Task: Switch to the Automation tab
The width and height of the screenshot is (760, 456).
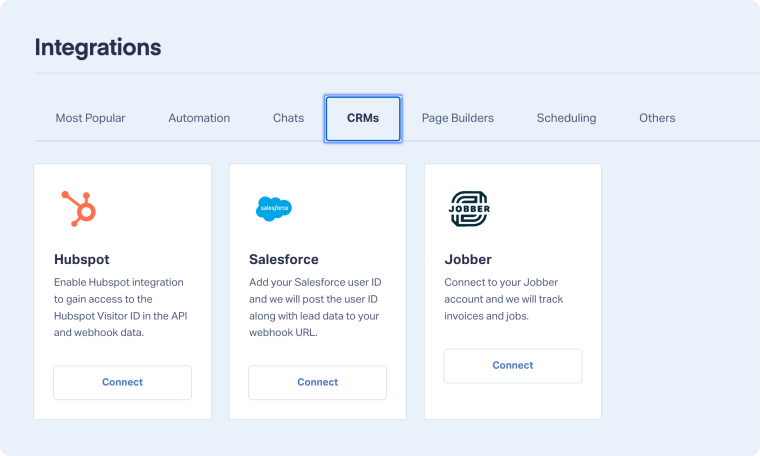Action: point(199,118)
